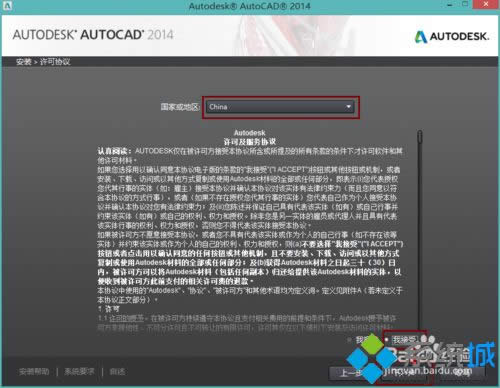Open the 自述 readme link

pyautogui.click(x=117, y=371)
